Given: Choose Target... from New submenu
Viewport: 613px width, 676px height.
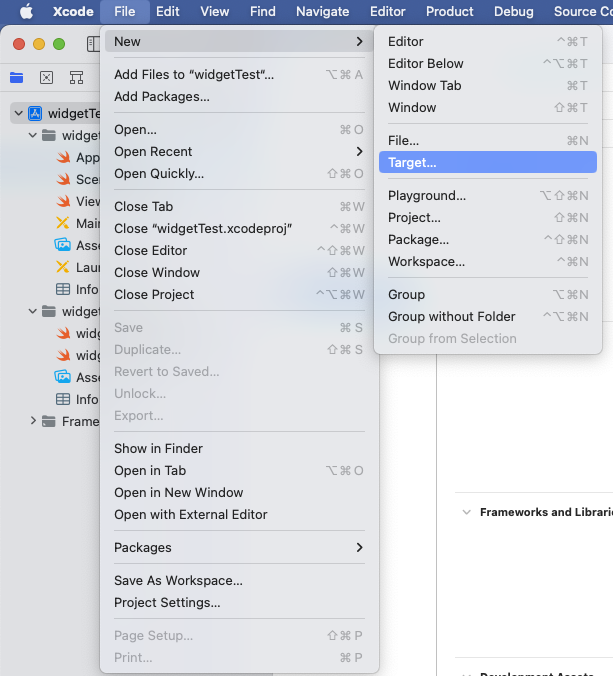Looking at the screenshot, I should (x=488, y=163).
